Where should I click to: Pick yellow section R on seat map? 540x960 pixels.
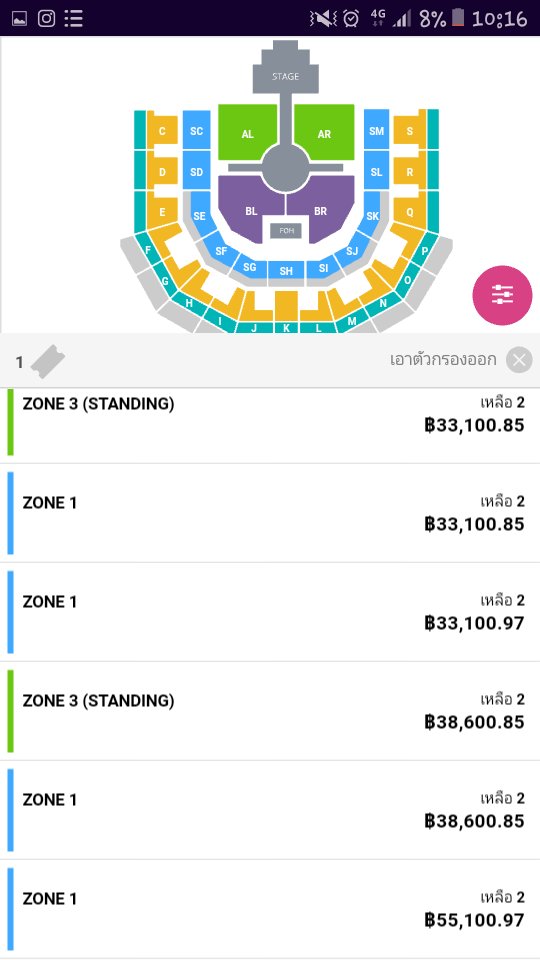click(410, 171)
